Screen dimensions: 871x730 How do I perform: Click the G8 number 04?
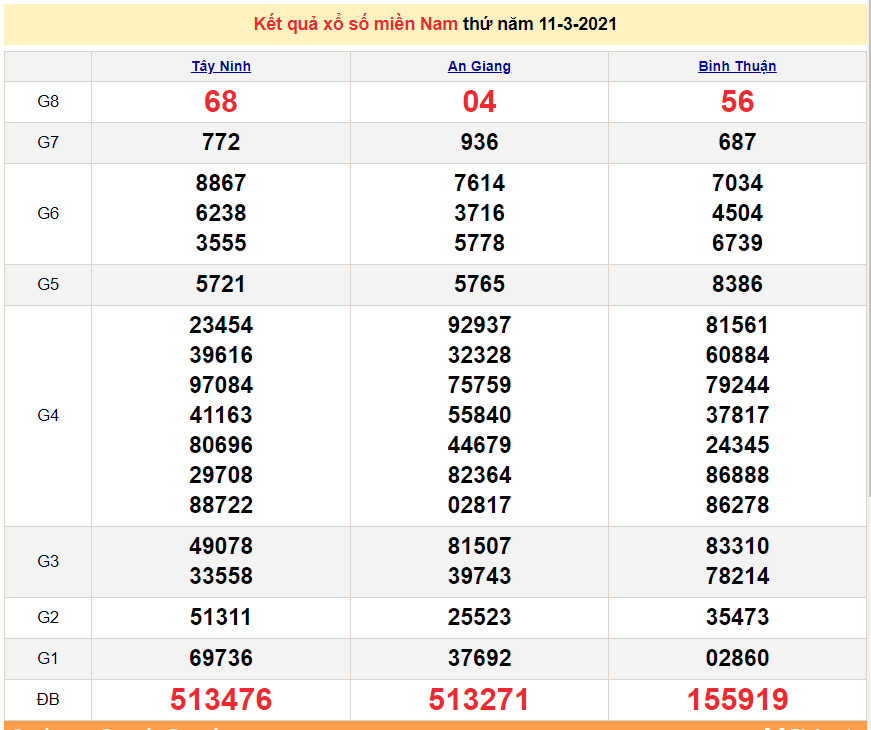(479, 102)
